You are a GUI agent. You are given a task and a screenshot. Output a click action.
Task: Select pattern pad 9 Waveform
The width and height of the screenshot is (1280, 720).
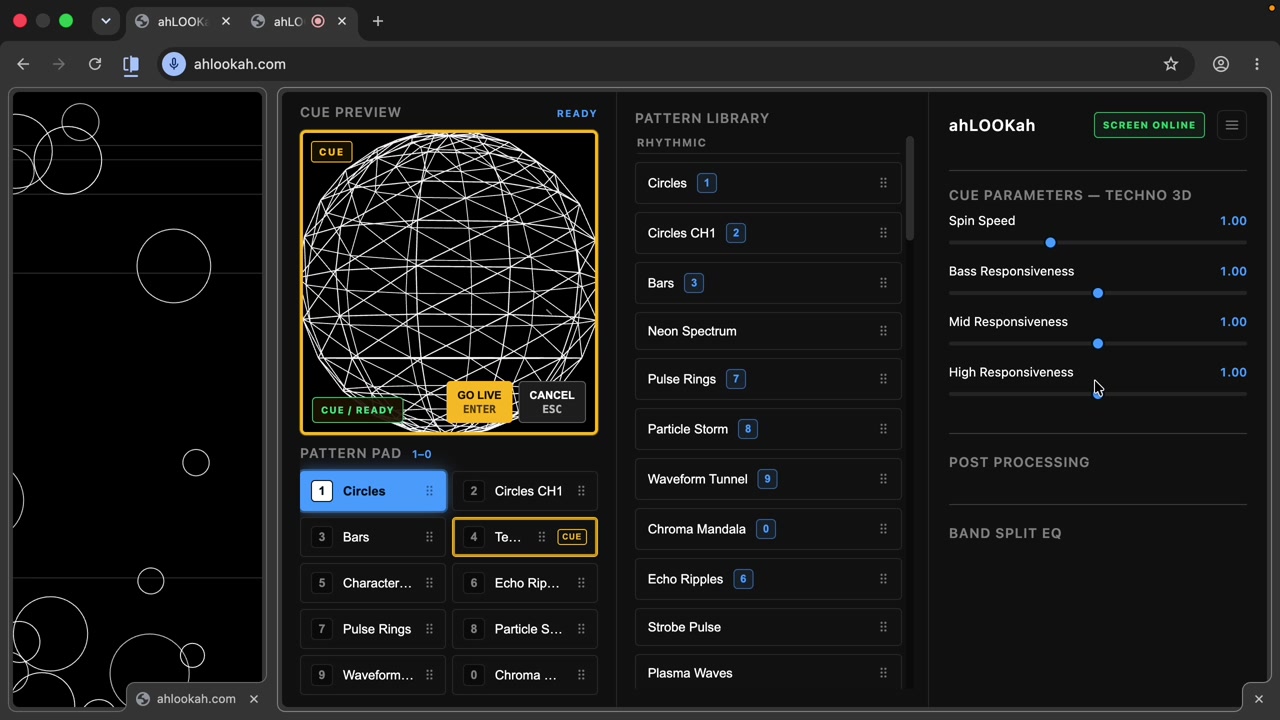(373, 675)
